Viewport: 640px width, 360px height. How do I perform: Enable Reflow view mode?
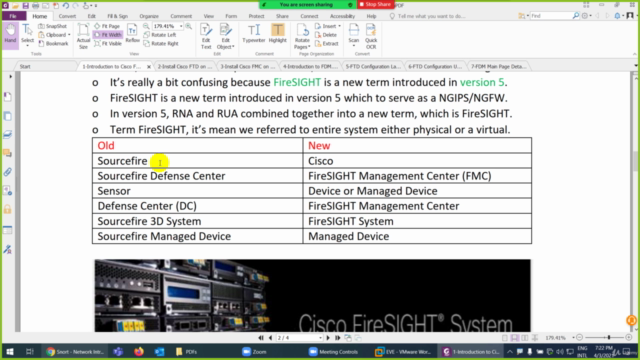pos(132,33)
